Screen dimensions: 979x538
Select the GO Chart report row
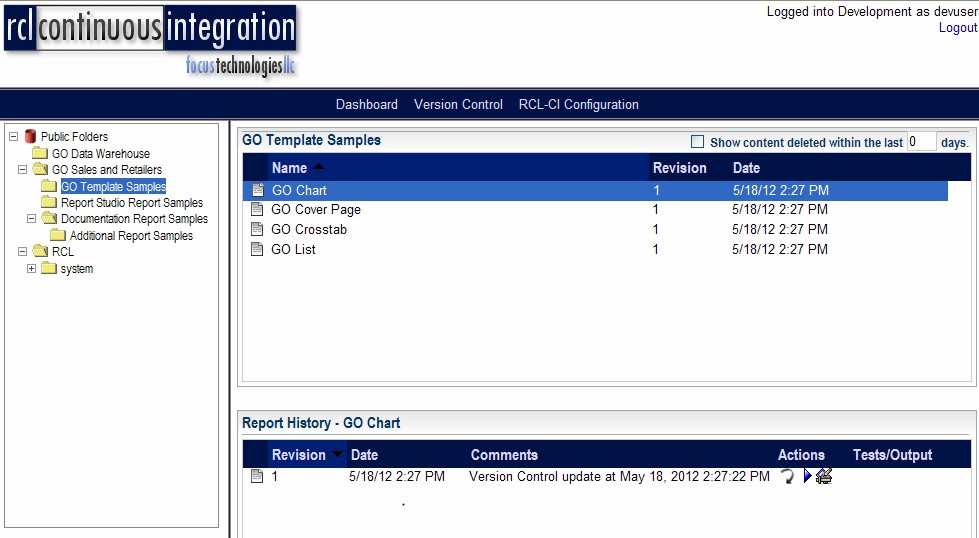595,190
